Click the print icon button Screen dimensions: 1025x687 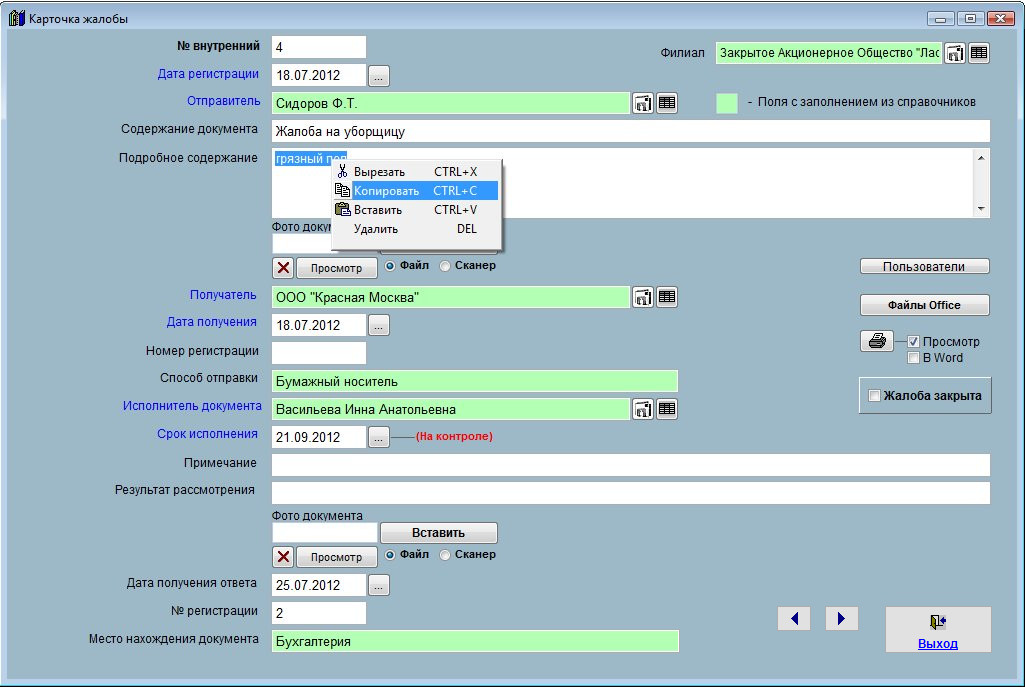876,341
